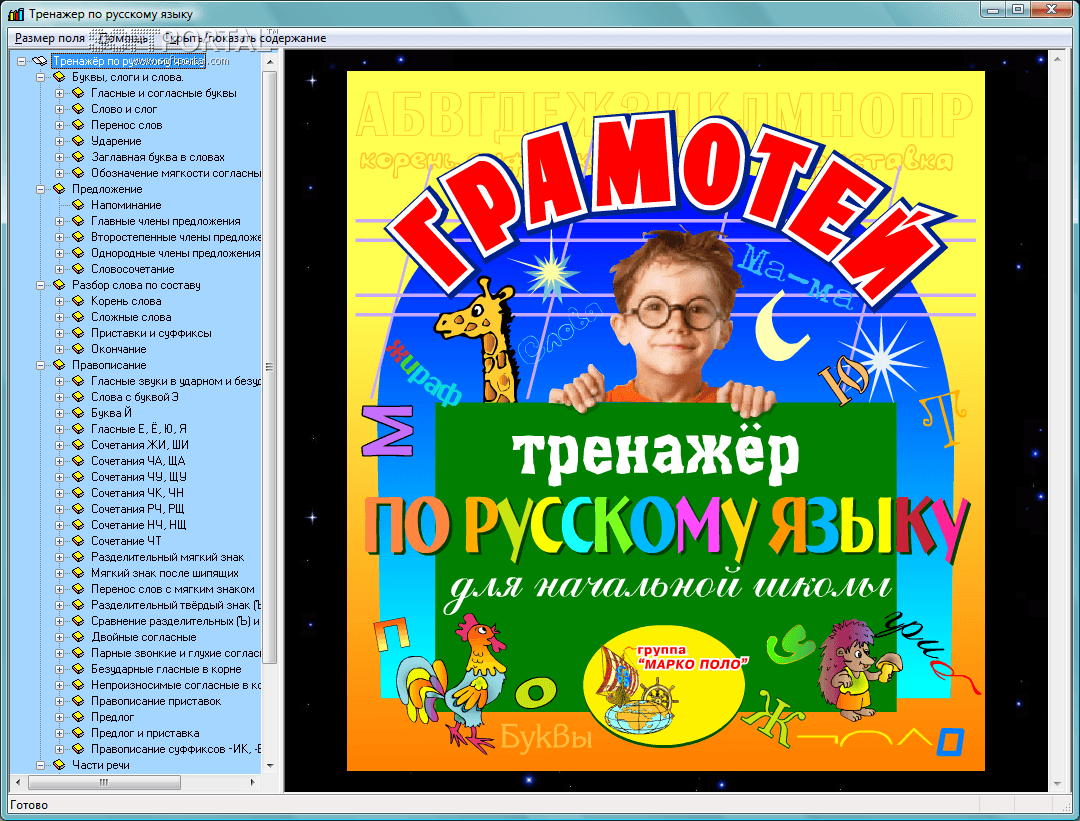Click Скрыть/показать содержание menu item
Image resolution: width=1080 pixels, height=821 pixels.
tap(245, 38)
